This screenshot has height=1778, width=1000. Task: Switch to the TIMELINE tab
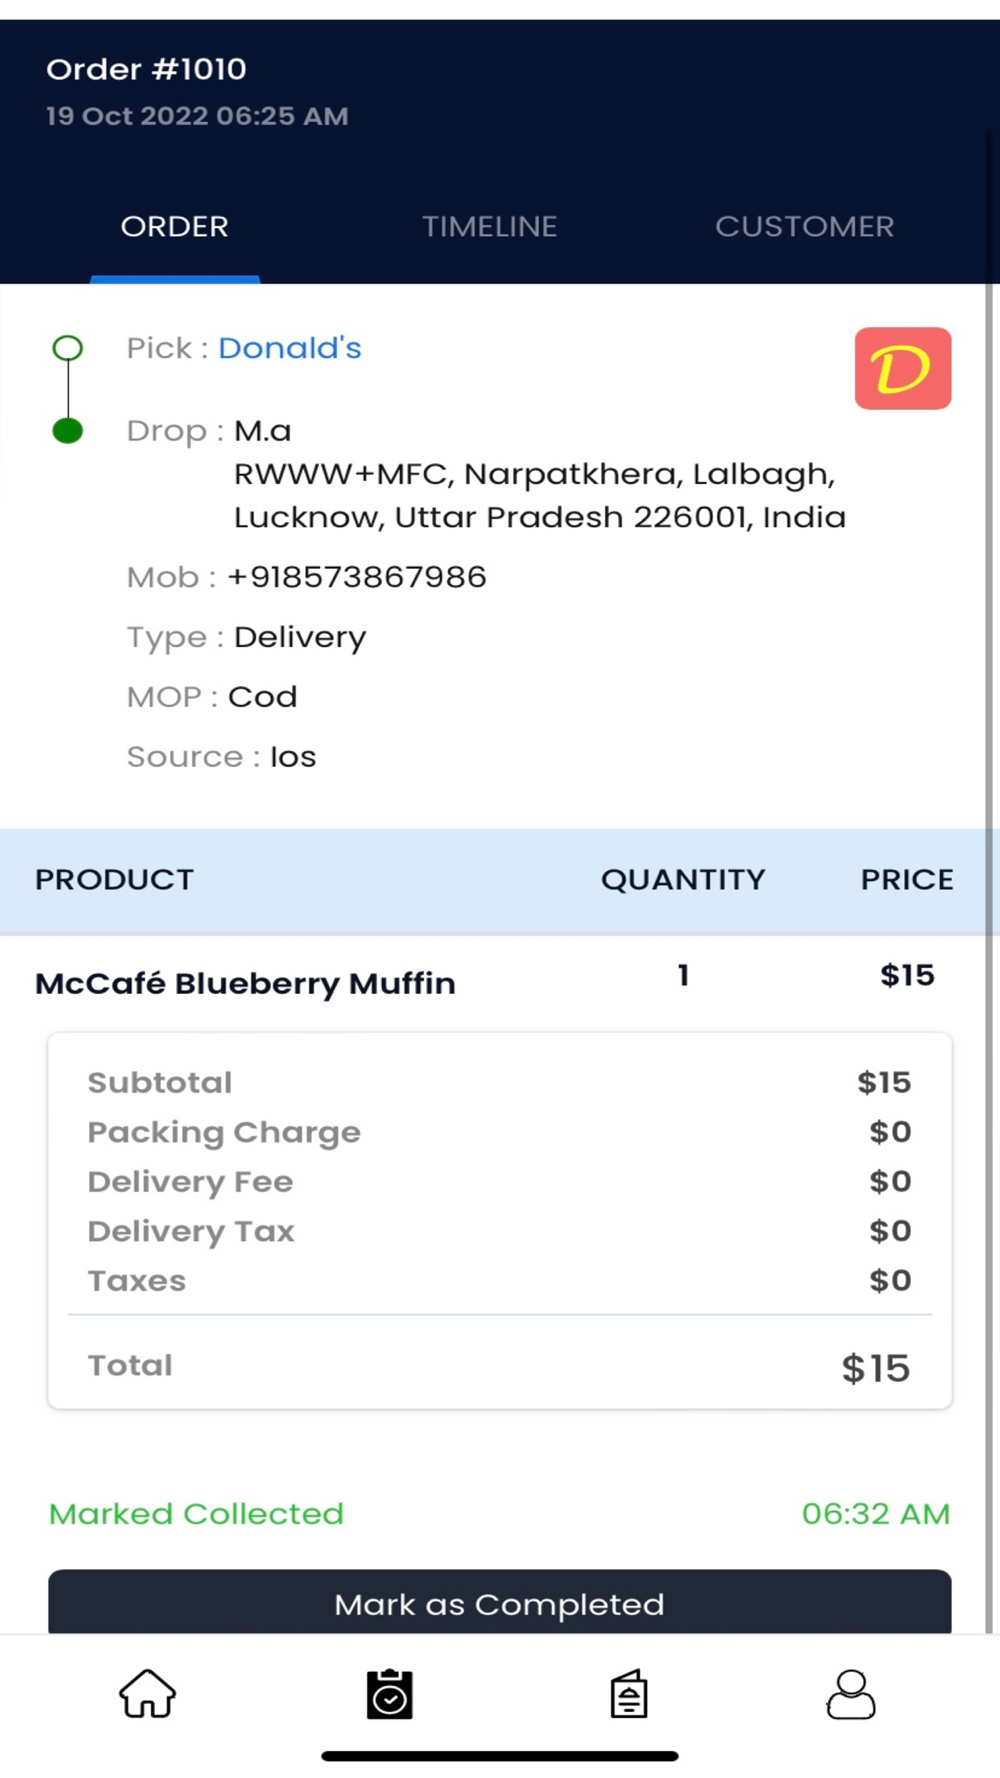tap(489, 227)
